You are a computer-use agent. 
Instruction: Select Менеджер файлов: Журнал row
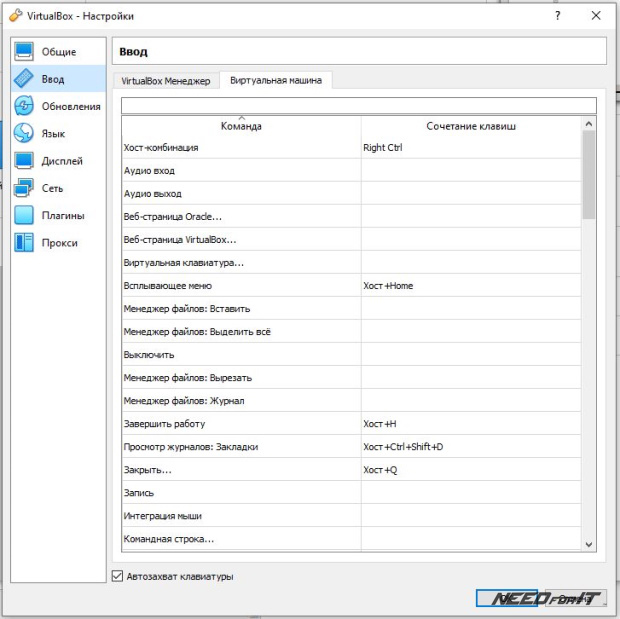tap(352, 401)
